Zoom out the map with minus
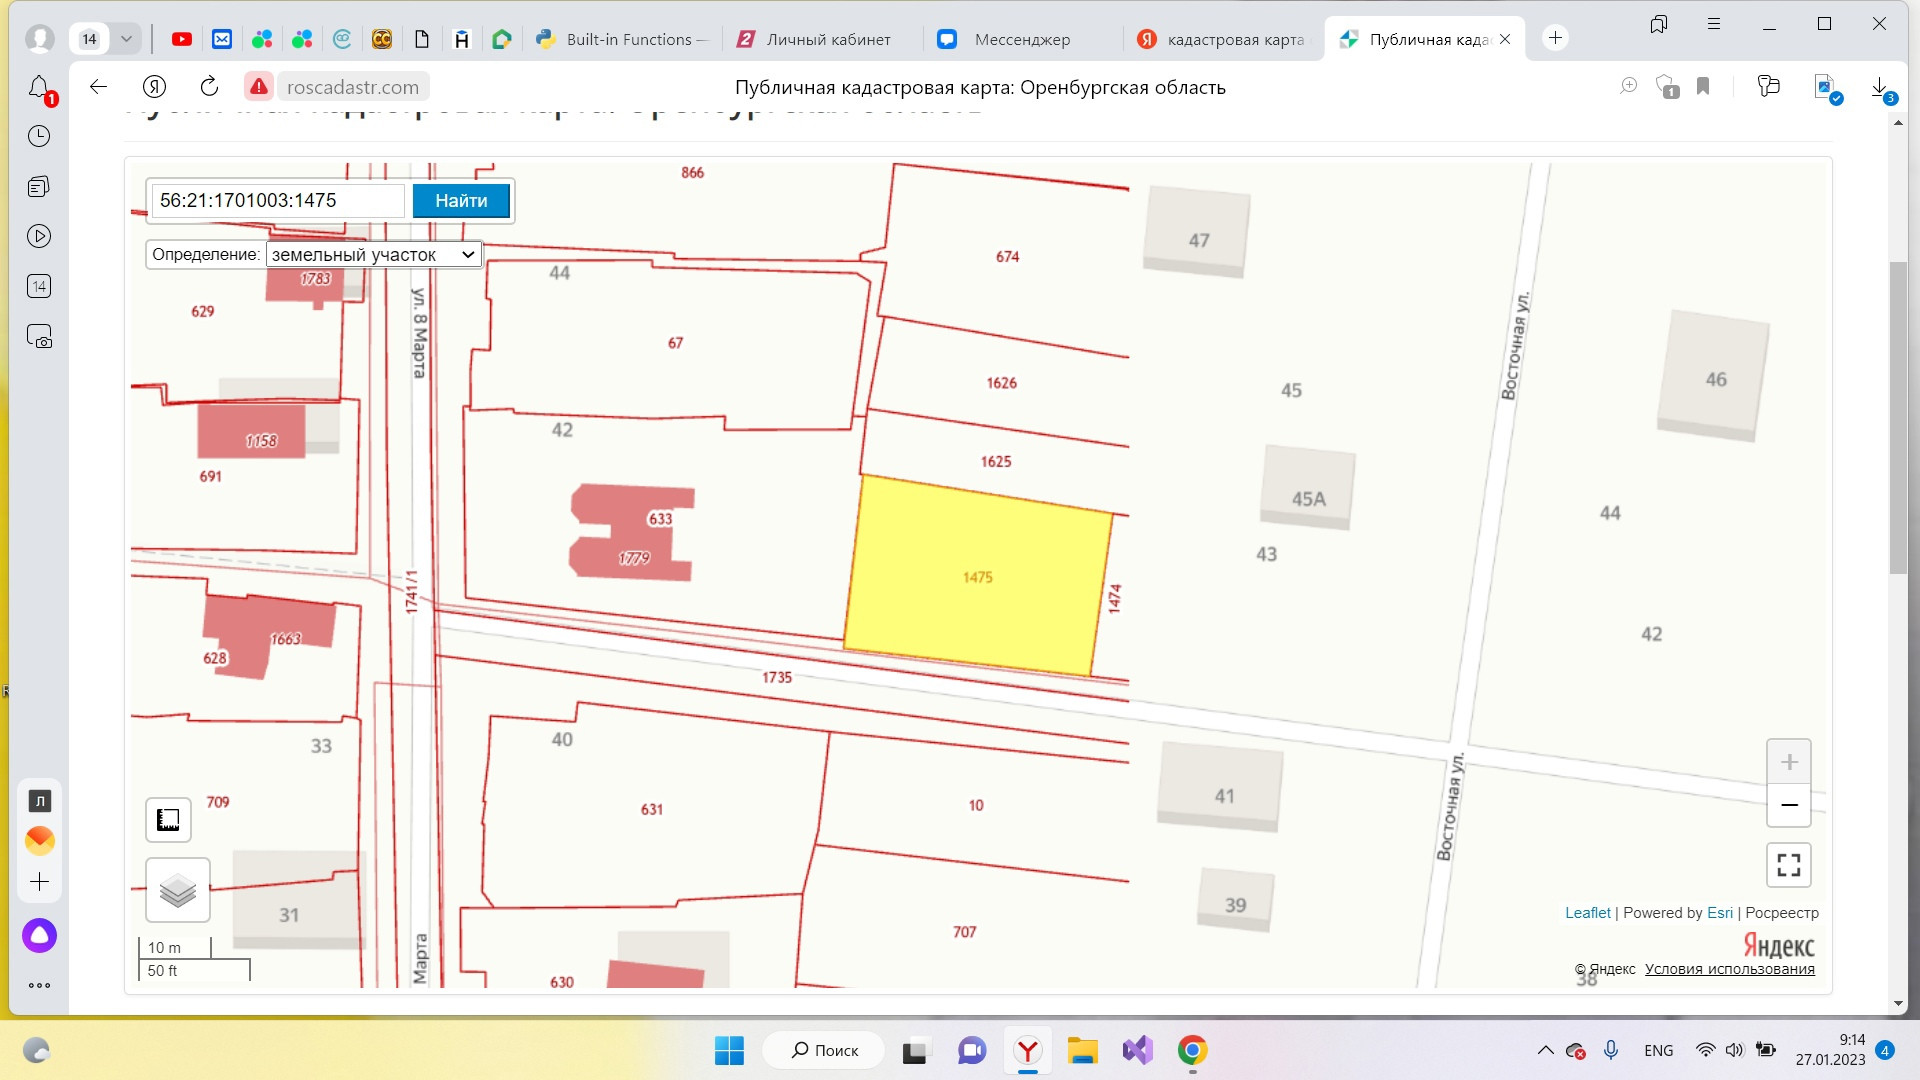Screen dimensions: 1920x1080 click(1789, 805)
